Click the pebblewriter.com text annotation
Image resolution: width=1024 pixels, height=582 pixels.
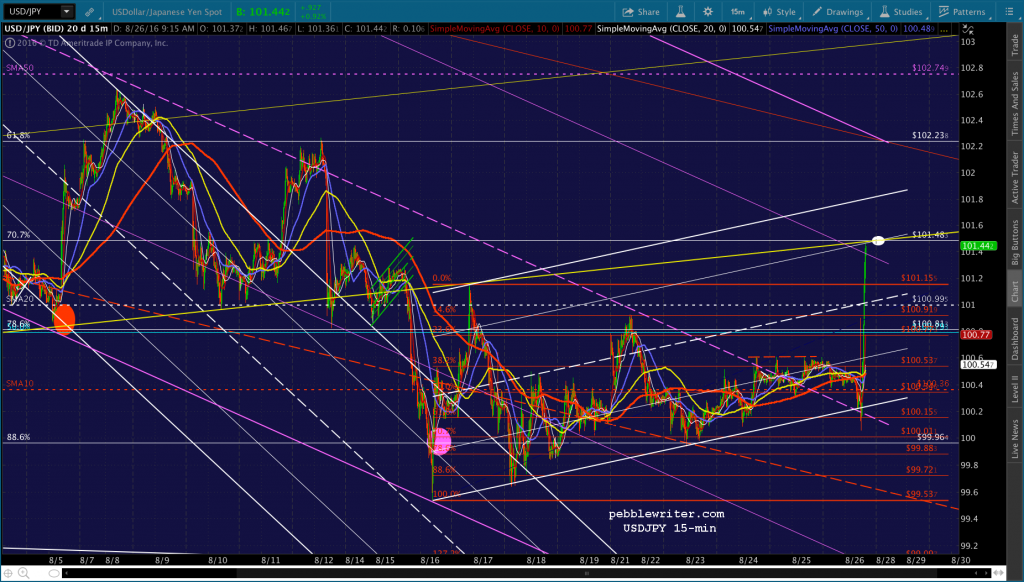coord(666,514)
